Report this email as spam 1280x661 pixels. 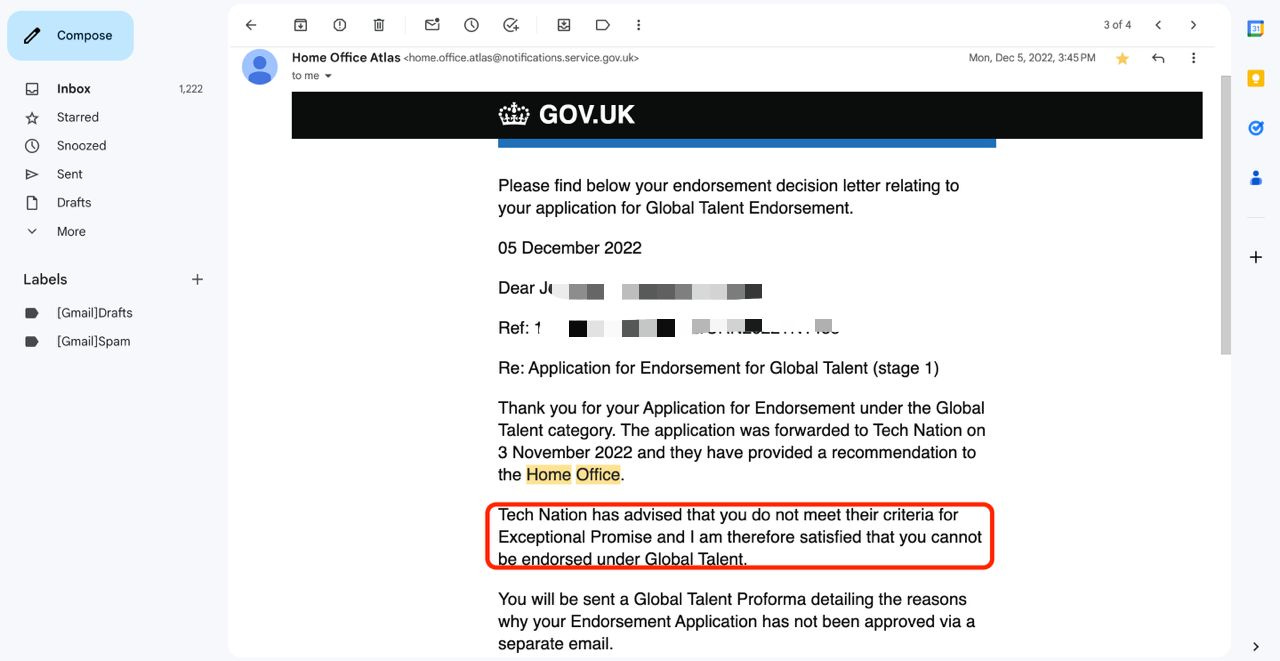tap(339, 25)
